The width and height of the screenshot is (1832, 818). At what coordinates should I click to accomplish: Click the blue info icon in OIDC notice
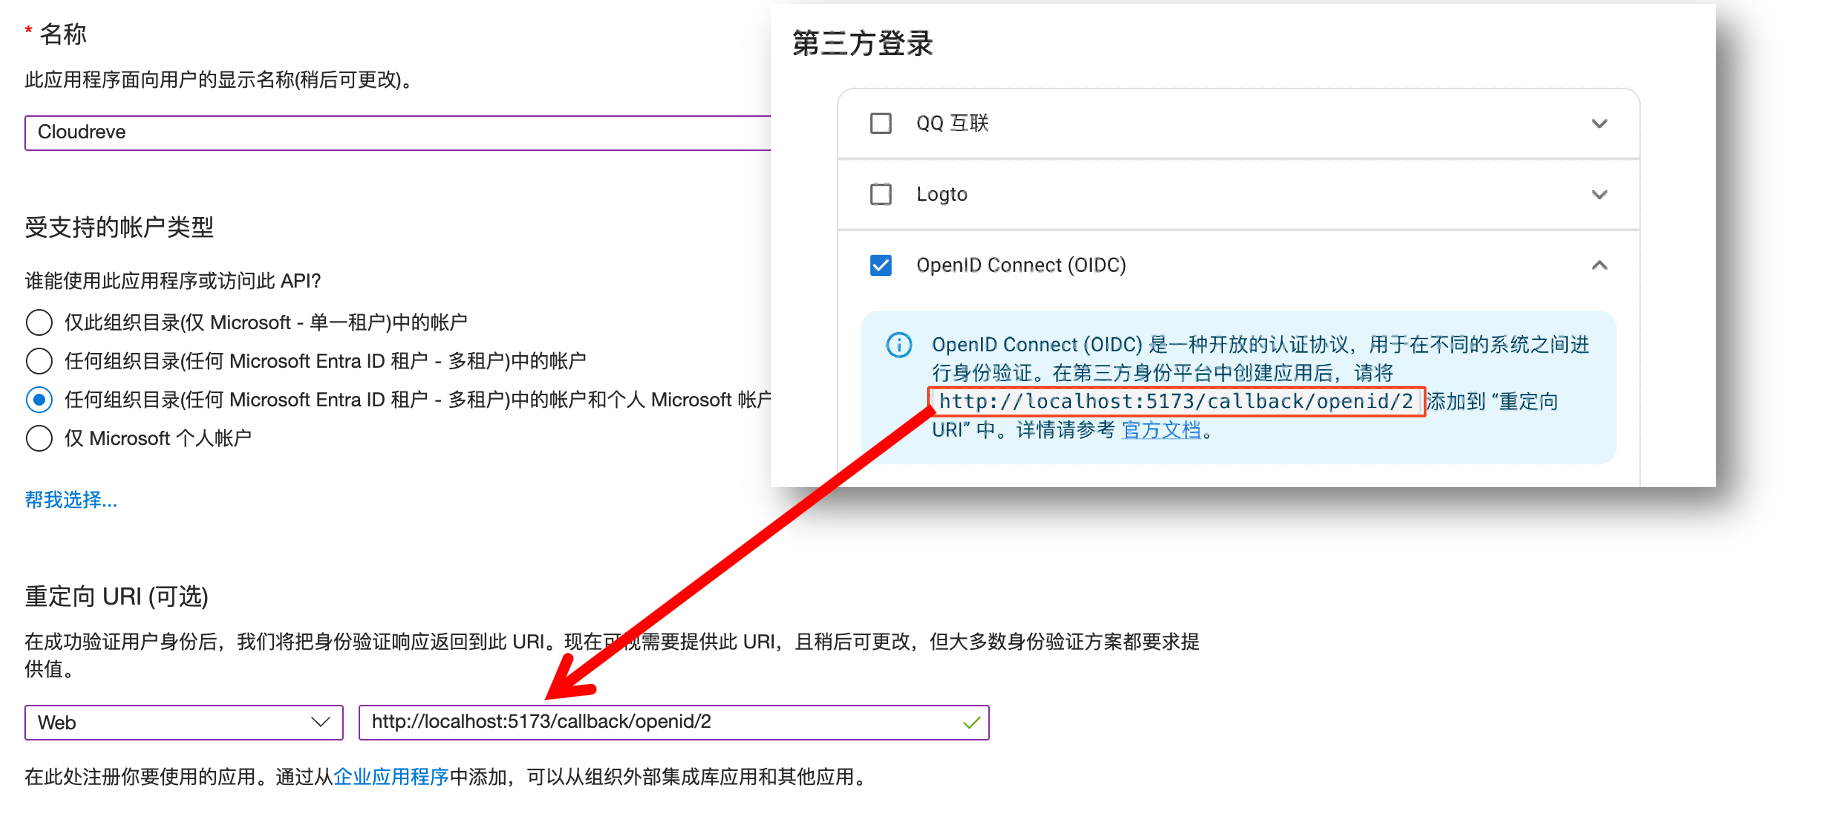[x=899, y=345]
